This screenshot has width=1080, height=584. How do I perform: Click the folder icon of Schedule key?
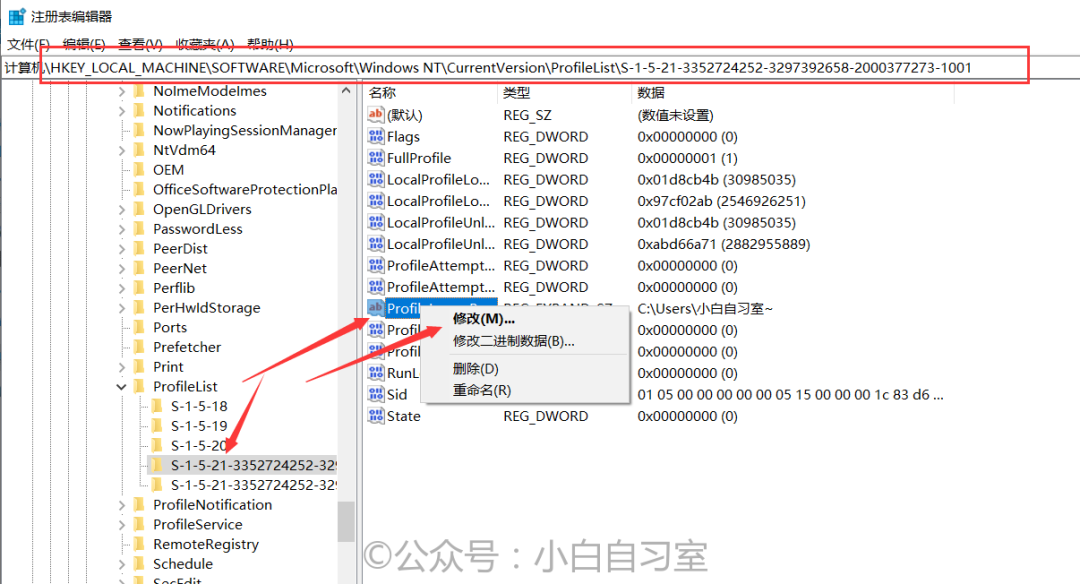click(x=140, y=563)
